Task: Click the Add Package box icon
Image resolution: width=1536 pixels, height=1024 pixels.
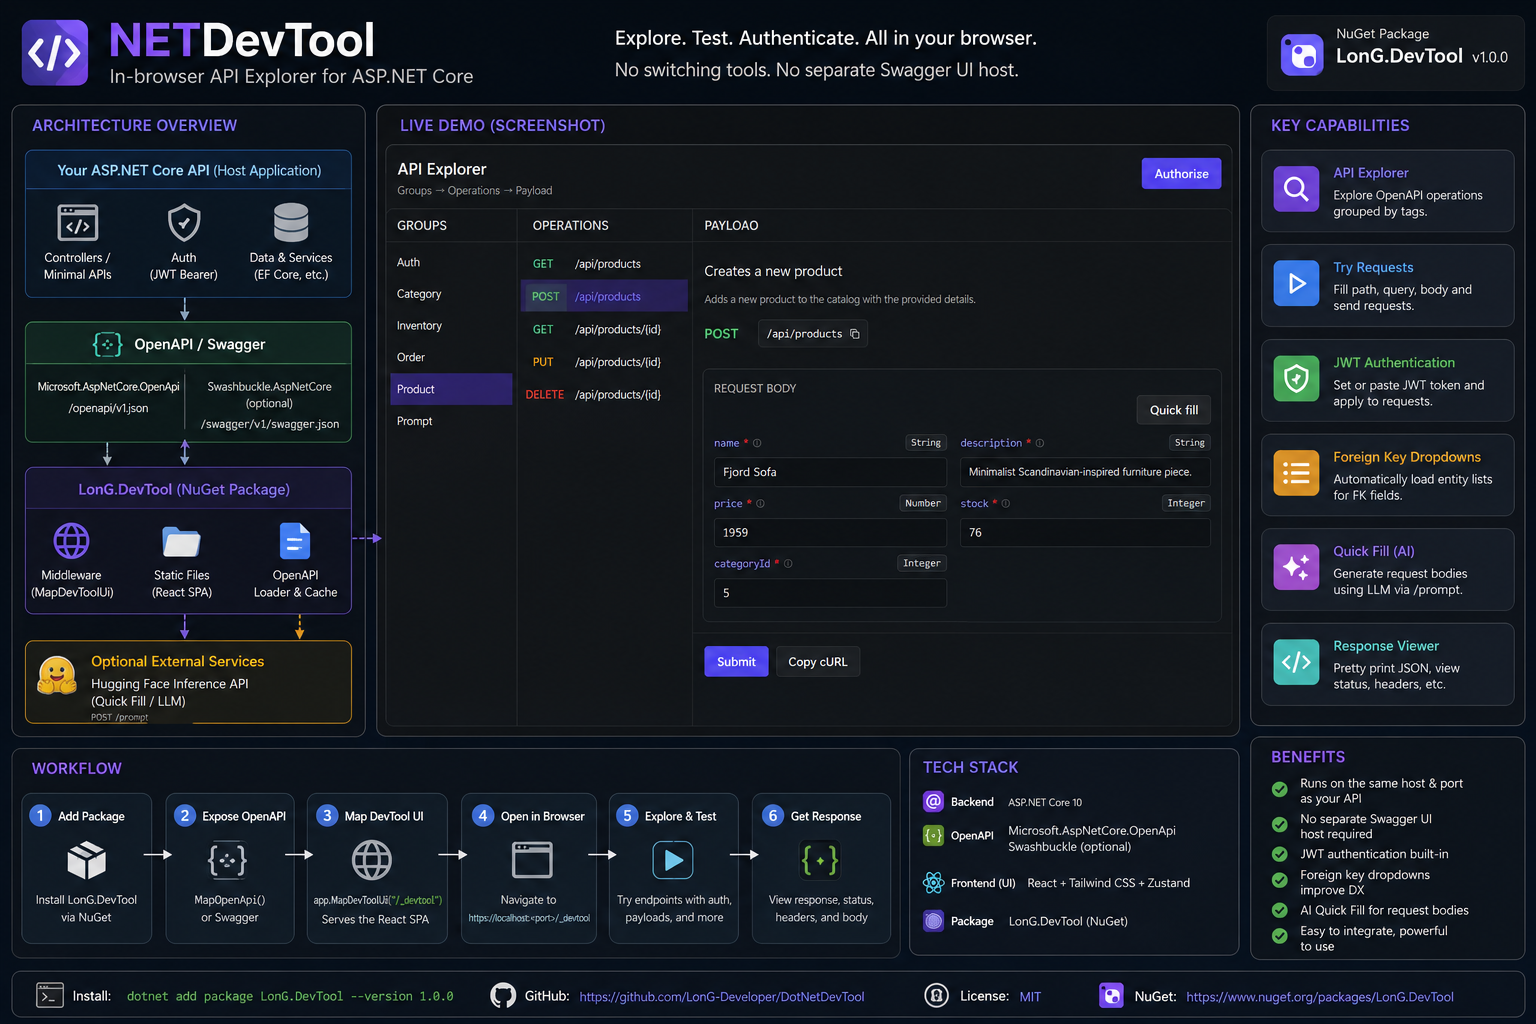Action: pyautogui.click(x=87, y=860)
